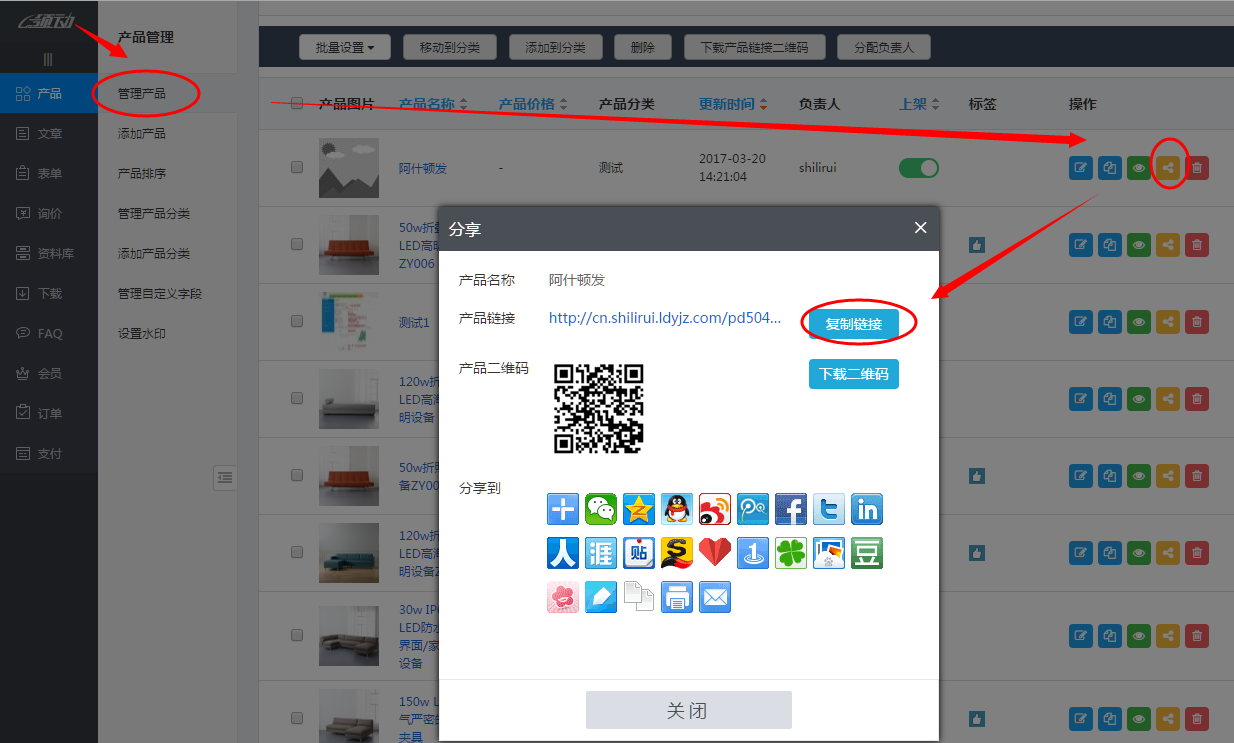Click the duplicate icon for 测试1
1234x743 pixels.
pyautogui.click(x=1109, y=322)
